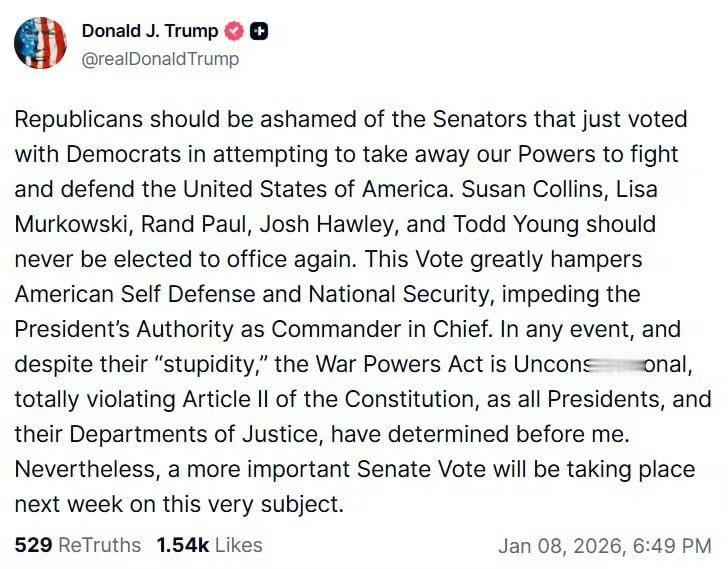This screenshot has height=569, width=728.
Task: Click the phrase "War Powers Act"
Action: (399, 364)
